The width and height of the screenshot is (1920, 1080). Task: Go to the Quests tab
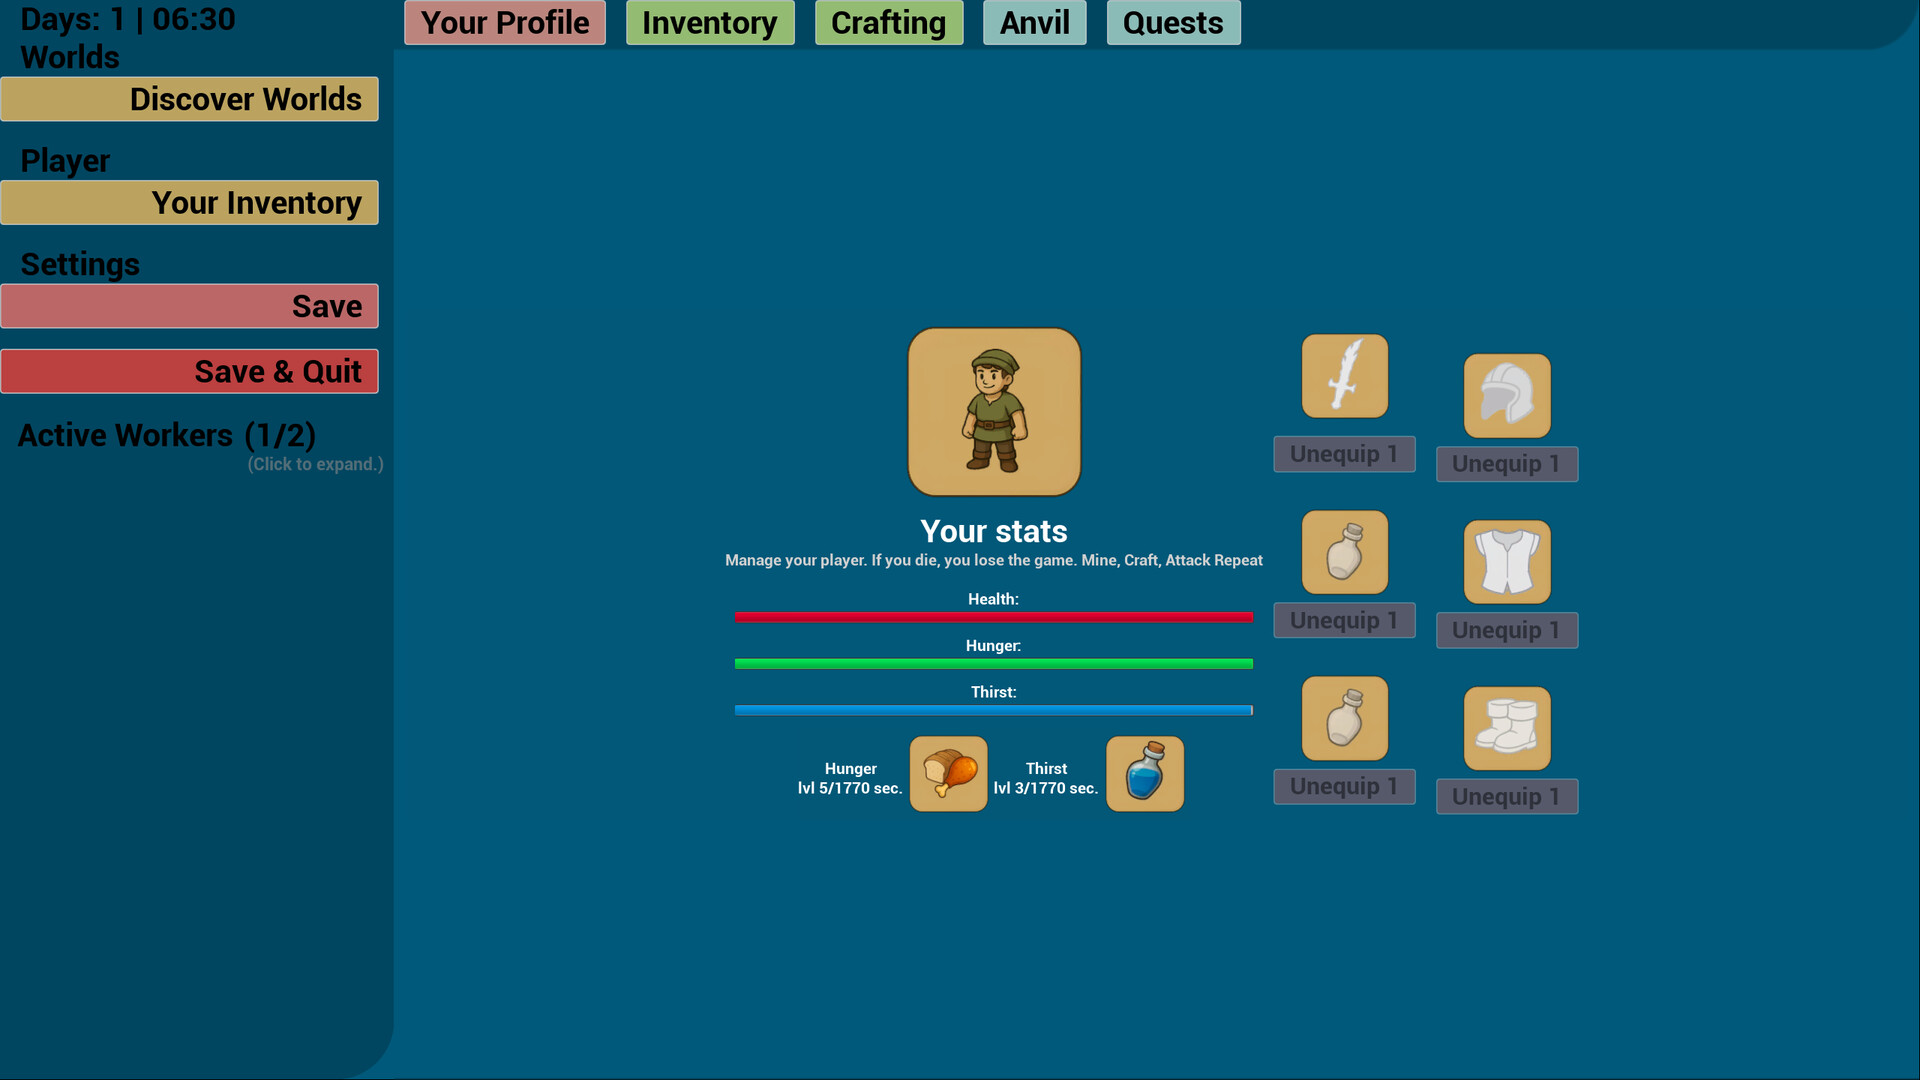(x=1173, y=23)
